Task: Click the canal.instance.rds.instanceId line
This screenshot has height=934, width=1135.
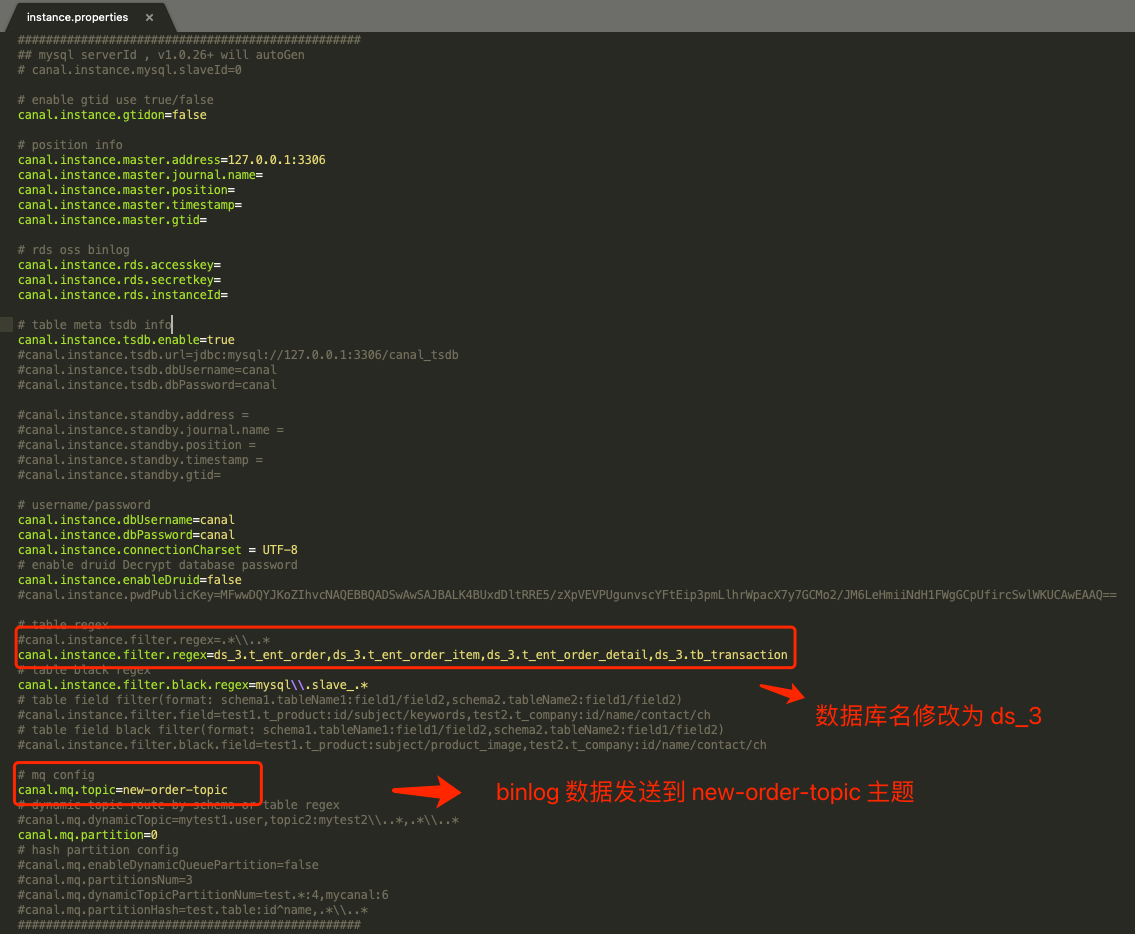Action: (x=122, y=295)
